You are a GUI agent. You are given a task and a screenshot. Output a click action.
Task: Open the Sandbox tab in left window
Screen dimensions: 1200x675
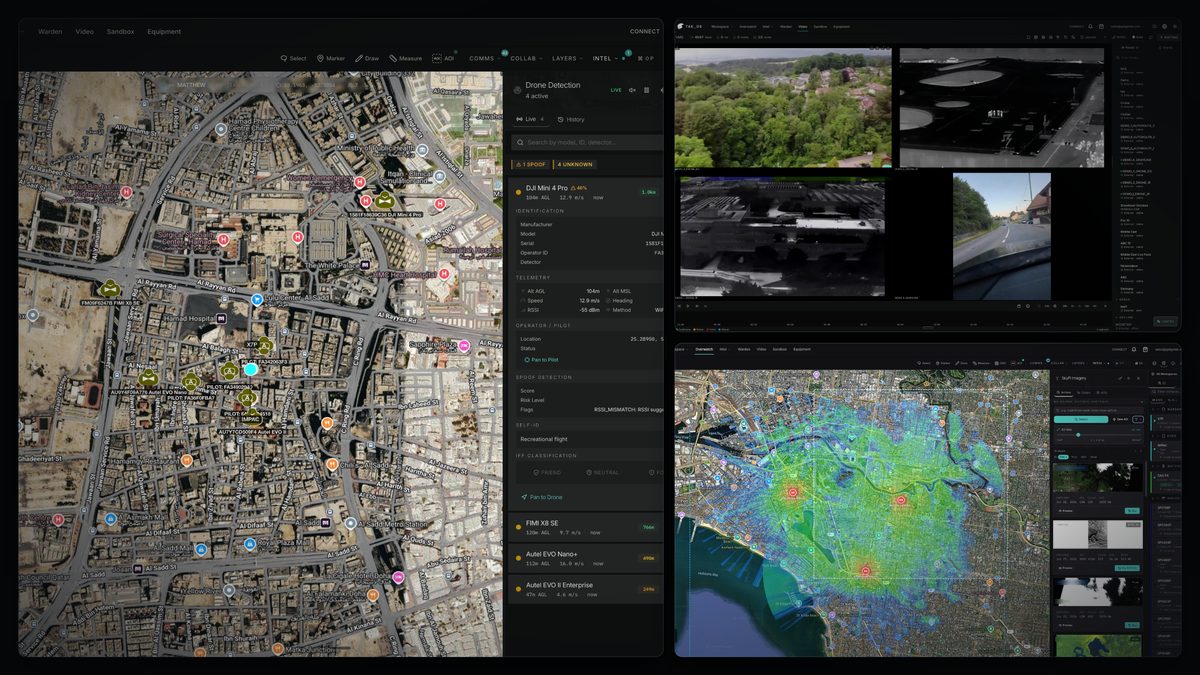[x=120, y=31]
